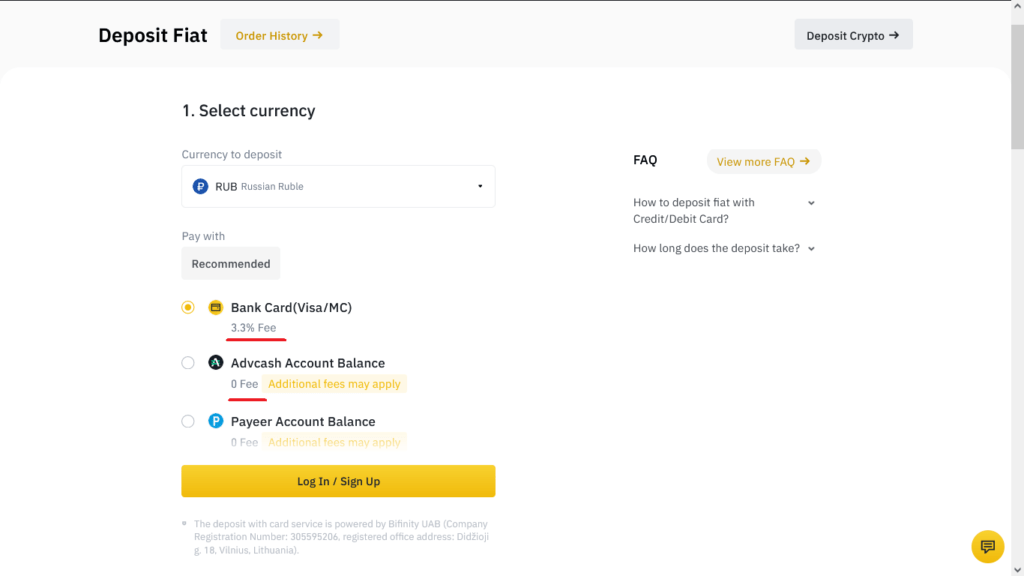Viewport: 1024px width, 576px height.
Task: Click the RUB ruble currency icon
Action: (200, 186)
